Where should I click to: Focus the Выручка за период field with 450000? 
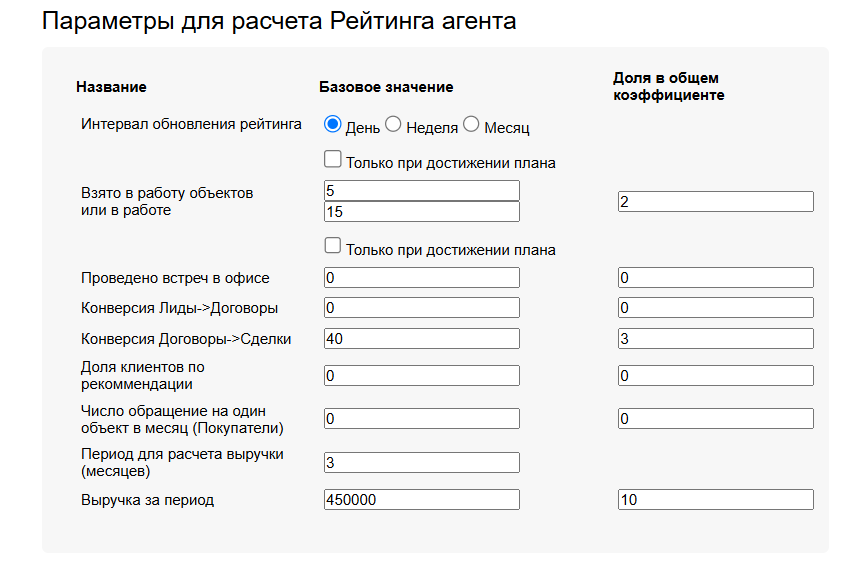click(x=421, y=500)
